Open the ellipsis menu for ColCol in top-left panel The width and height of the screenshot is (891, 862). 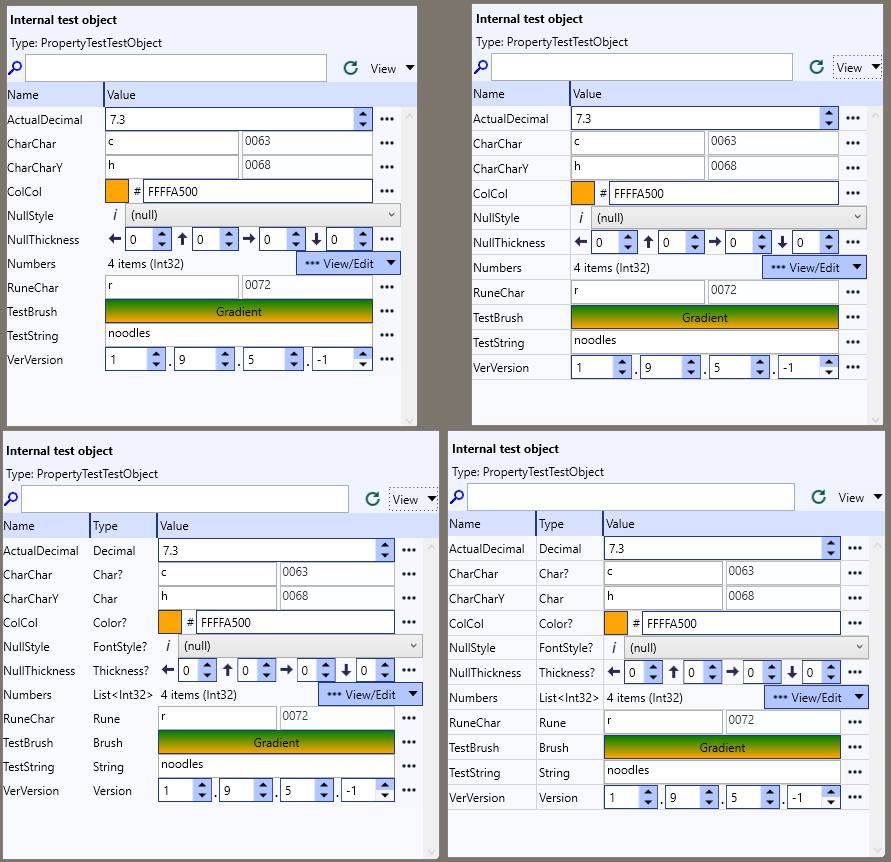point(387,191)
